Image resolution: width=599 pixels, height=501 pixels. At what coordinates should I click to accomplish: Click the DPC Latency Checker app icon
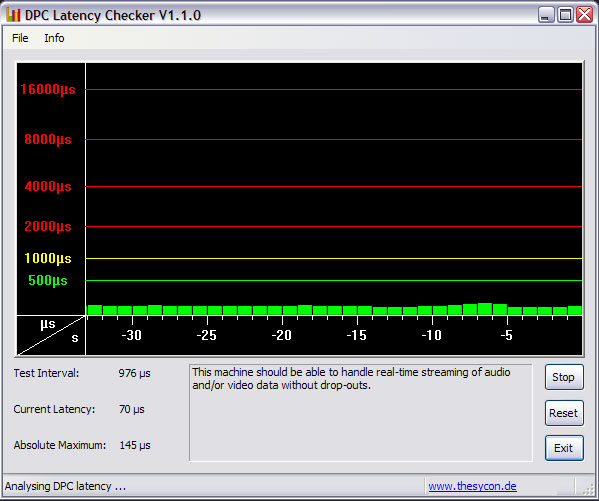[13, 15]
